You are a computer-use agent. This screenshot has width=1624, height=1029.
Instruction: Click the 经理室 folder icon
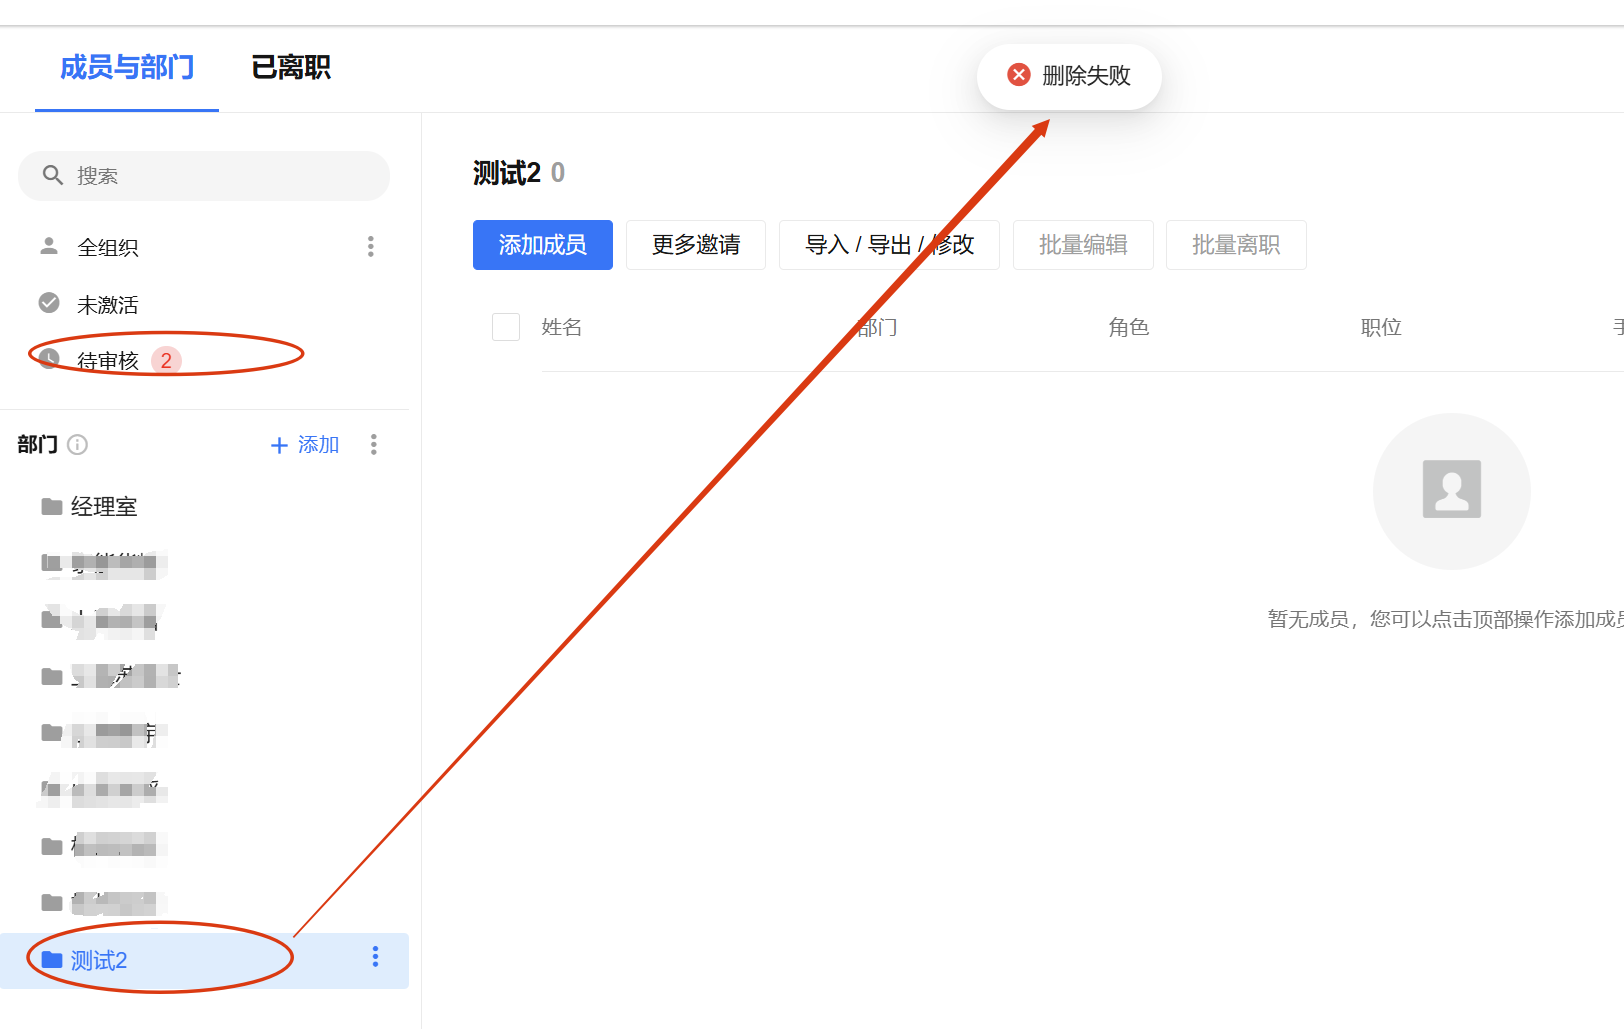(x=51, y=506)
